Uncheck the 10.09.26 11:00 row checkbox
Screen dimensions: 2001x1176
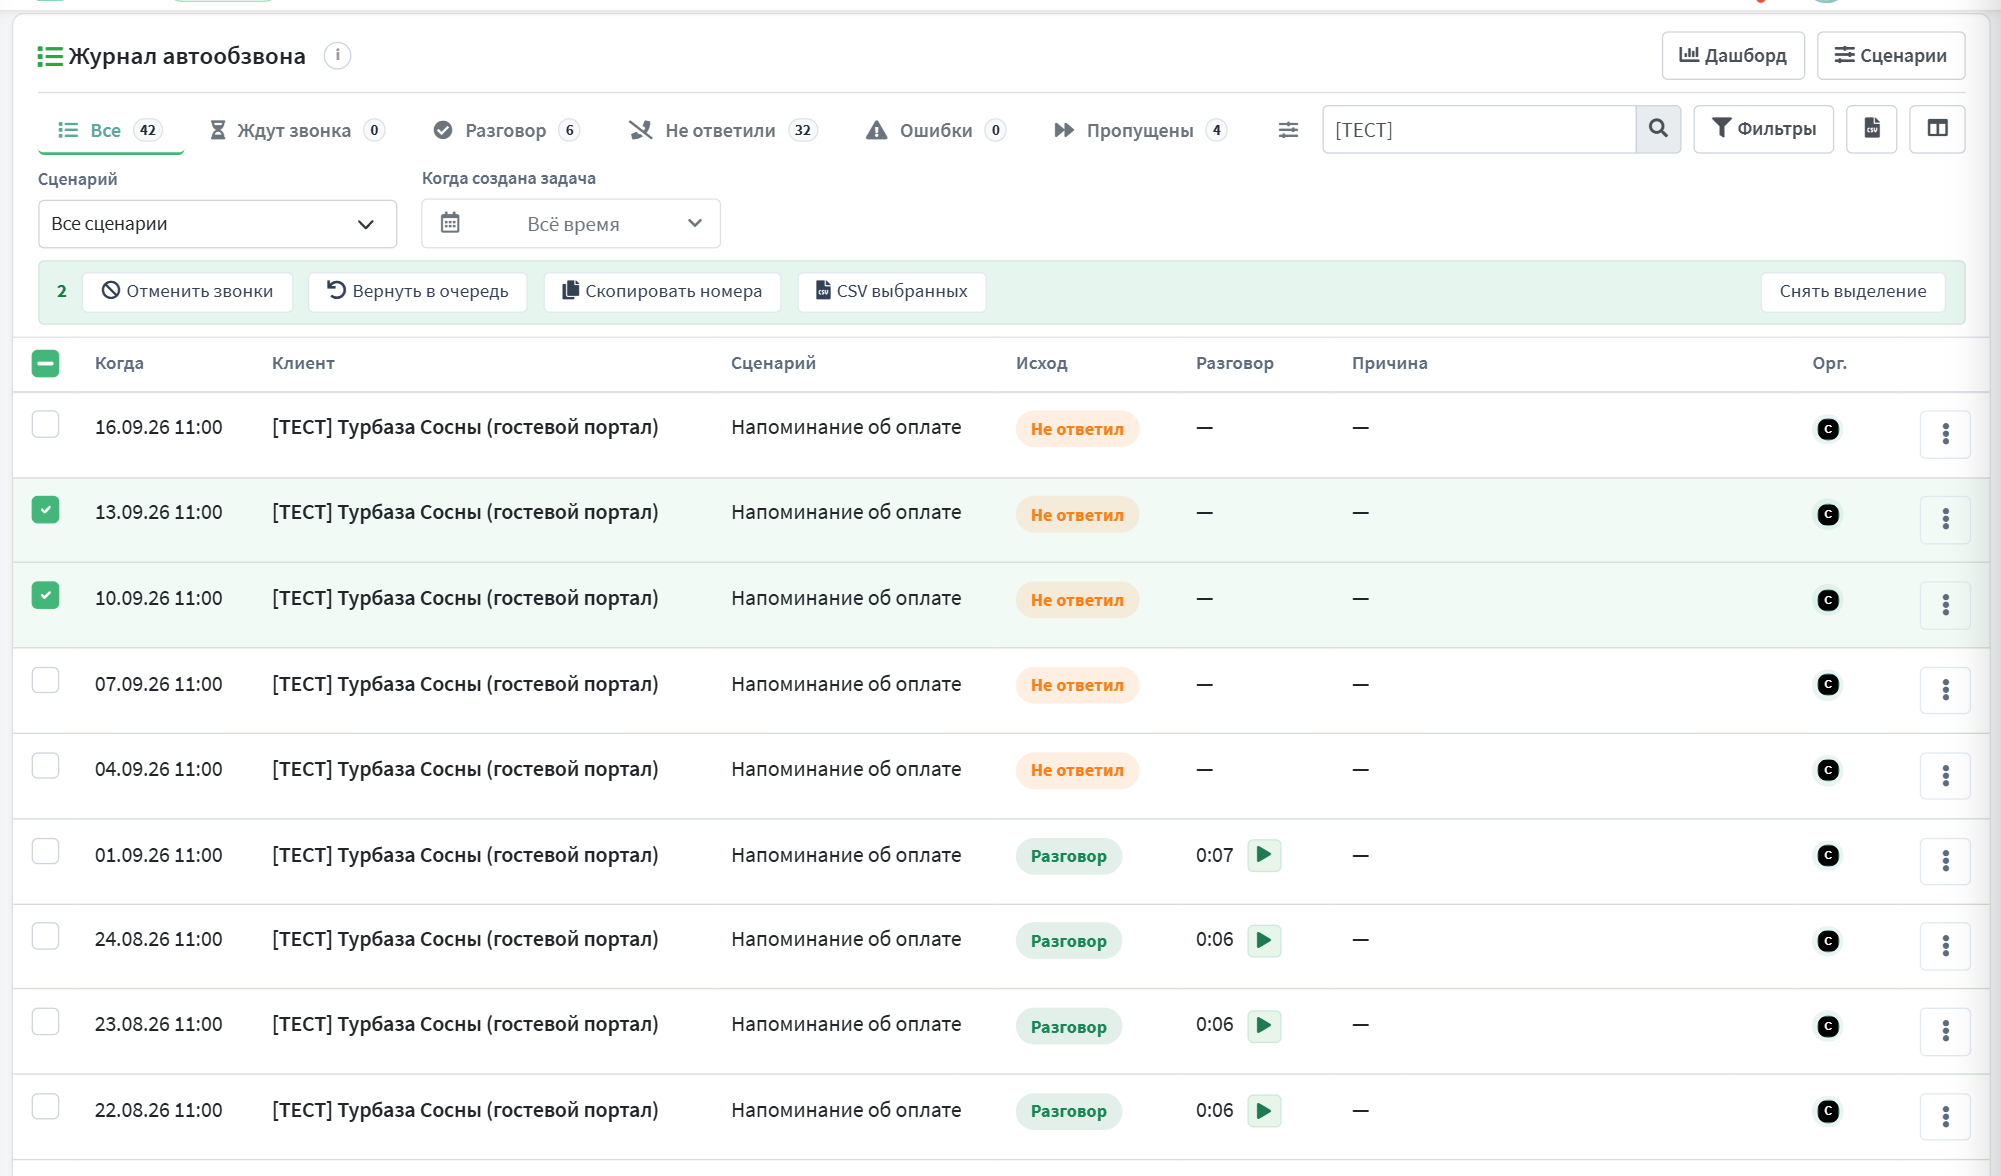coord(45,595)
